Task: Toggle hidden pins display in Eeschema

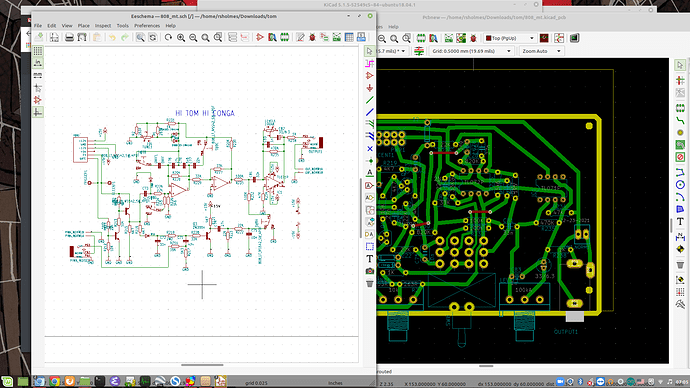Action: pyautogui.click(x=38, y=100)
